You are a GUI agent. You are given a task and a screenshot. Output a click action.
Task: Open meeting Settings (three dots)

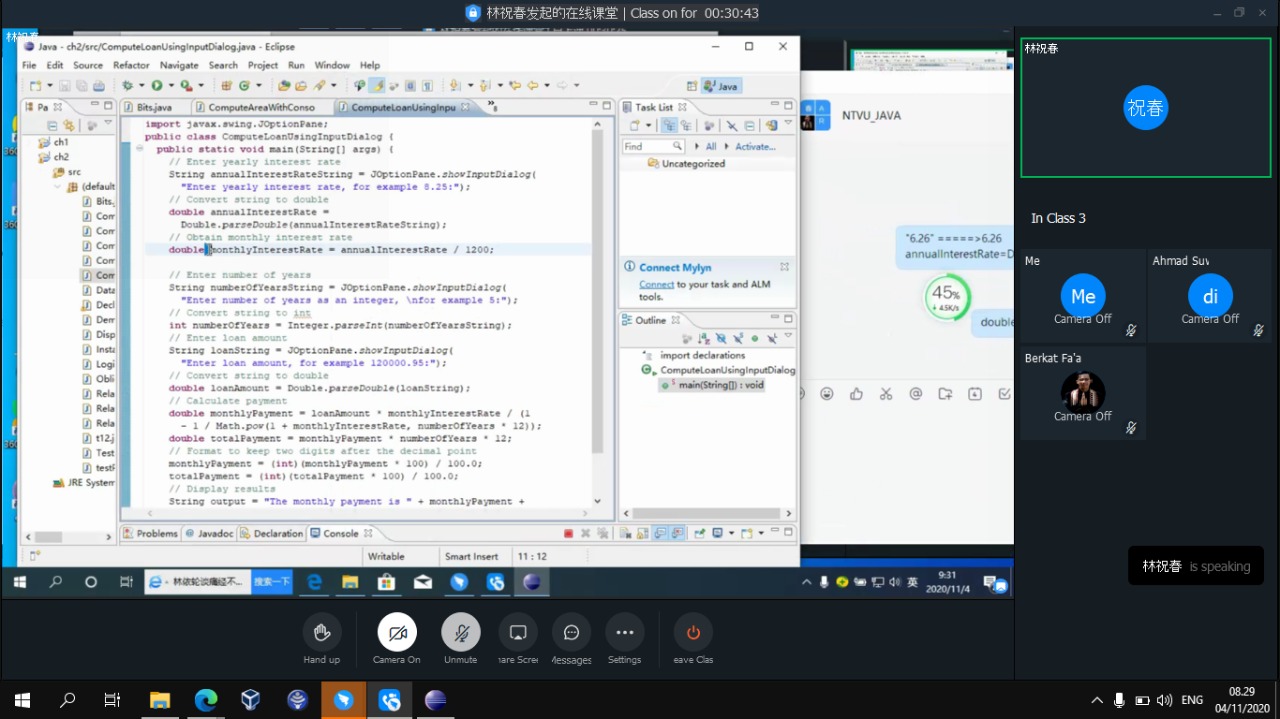click(x=624, y=633)
